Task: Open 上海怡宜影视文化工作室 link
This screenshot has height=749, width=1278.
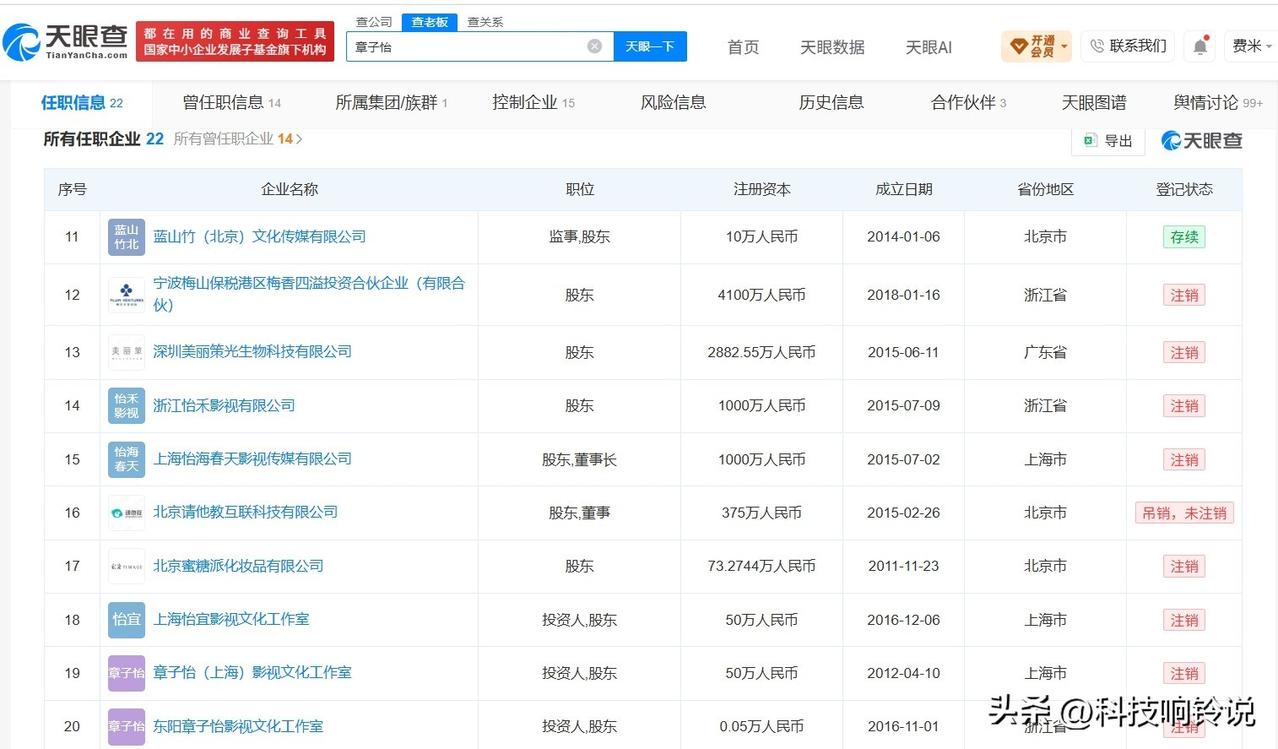Action: (x=231, y=620)
